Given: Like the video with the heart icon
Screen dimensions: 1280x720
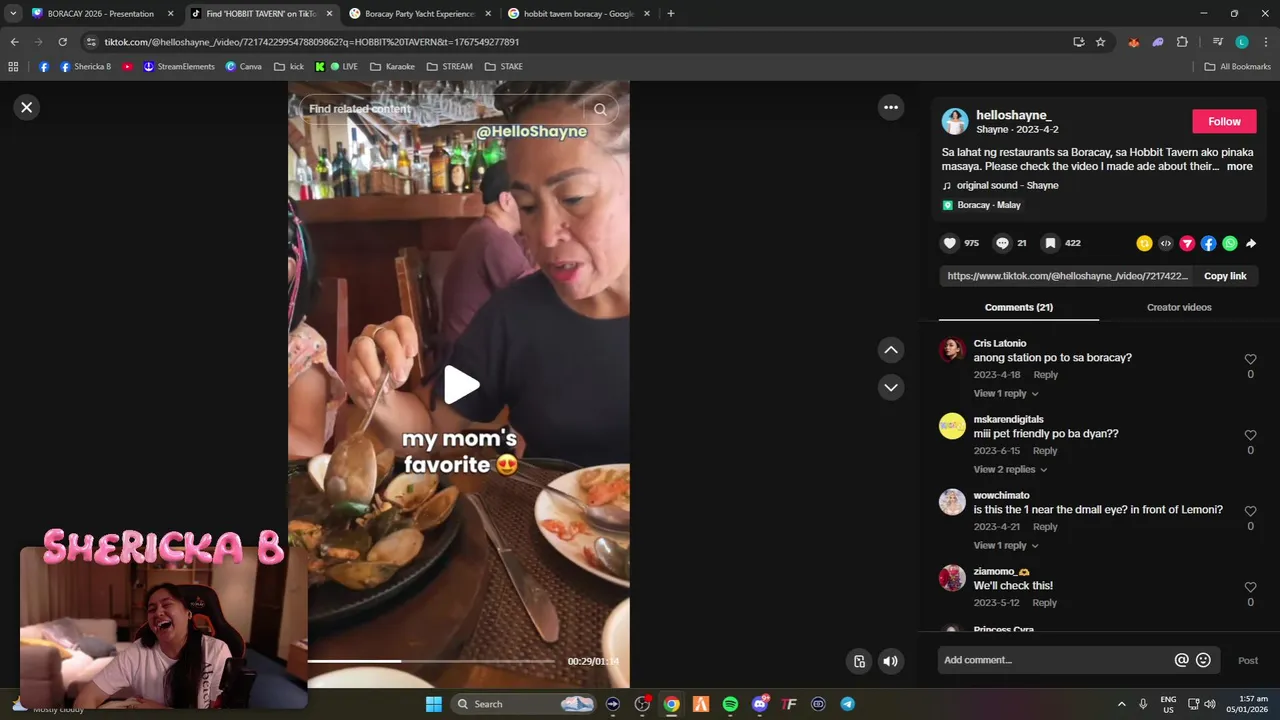Looking at the screenshot, I should point(950,243).
